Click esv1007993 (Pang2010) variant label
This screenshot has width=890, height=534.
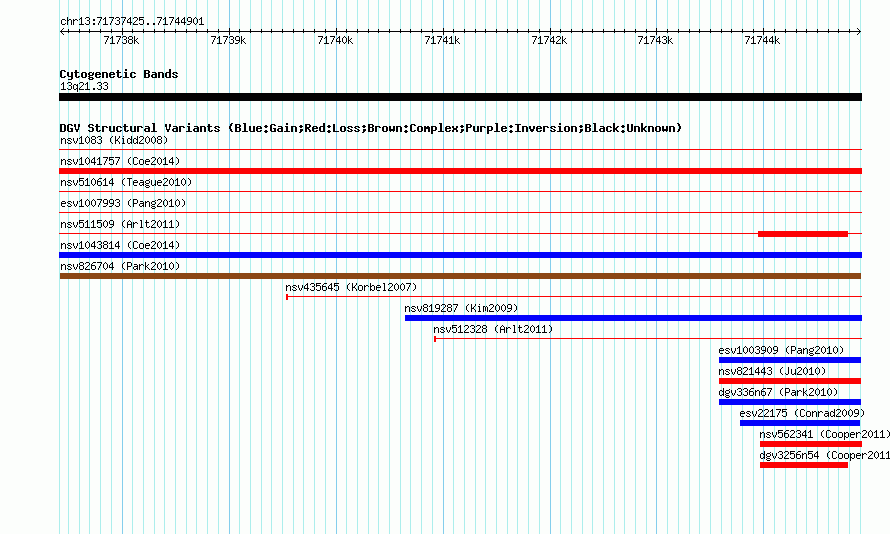pyautogui.click(x=123, y=203)
